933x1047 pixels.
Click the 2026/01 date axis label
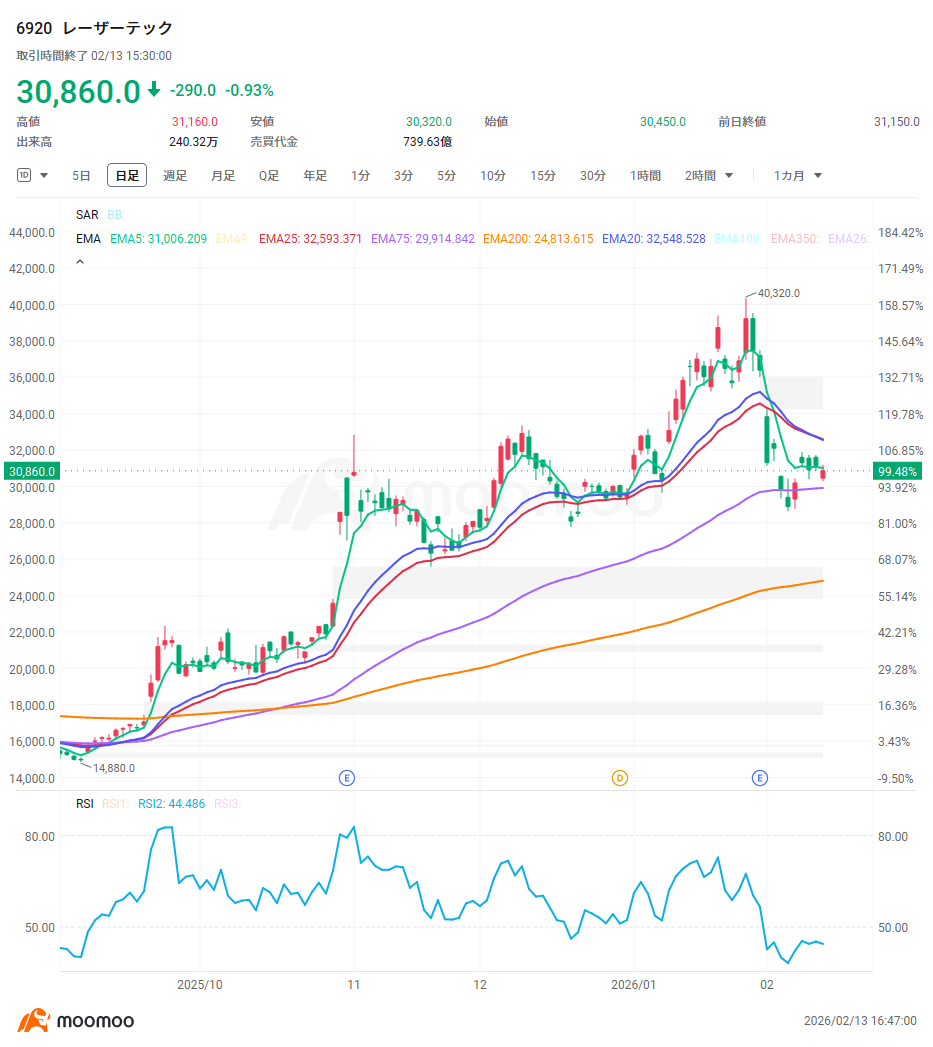pos(633,985)
